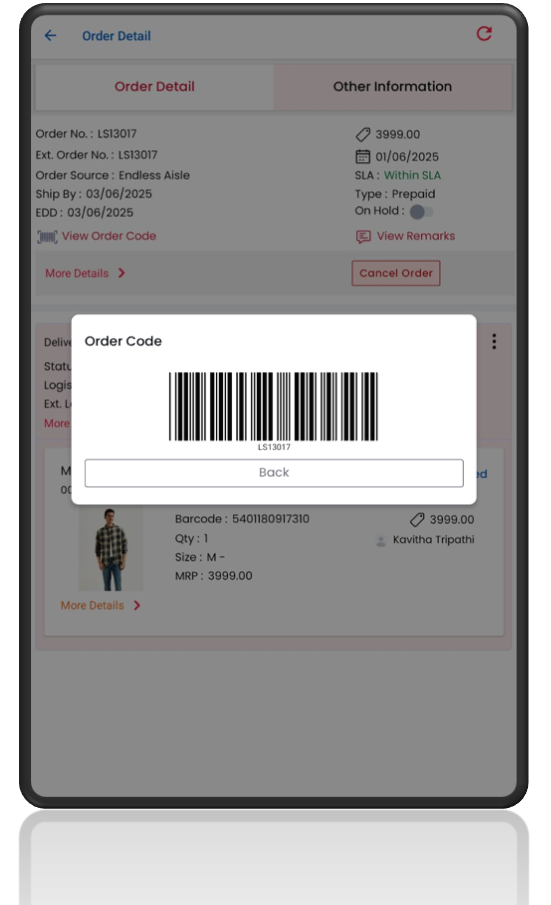Click the calendar icon beside 01/06/2025

[362, 156]
